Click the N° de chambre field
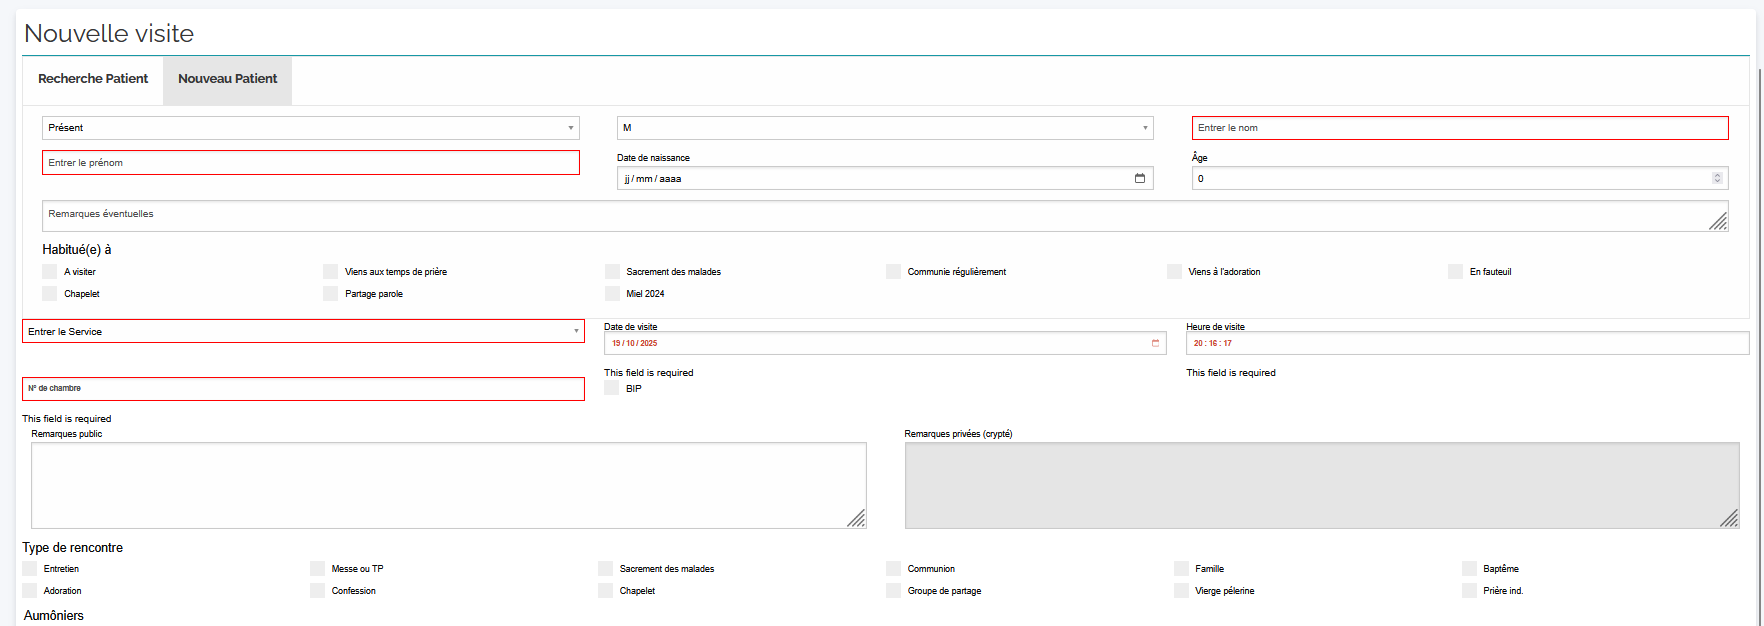Screen dimensions: 1764x626 pyautogui.click(x=303, y=389)
